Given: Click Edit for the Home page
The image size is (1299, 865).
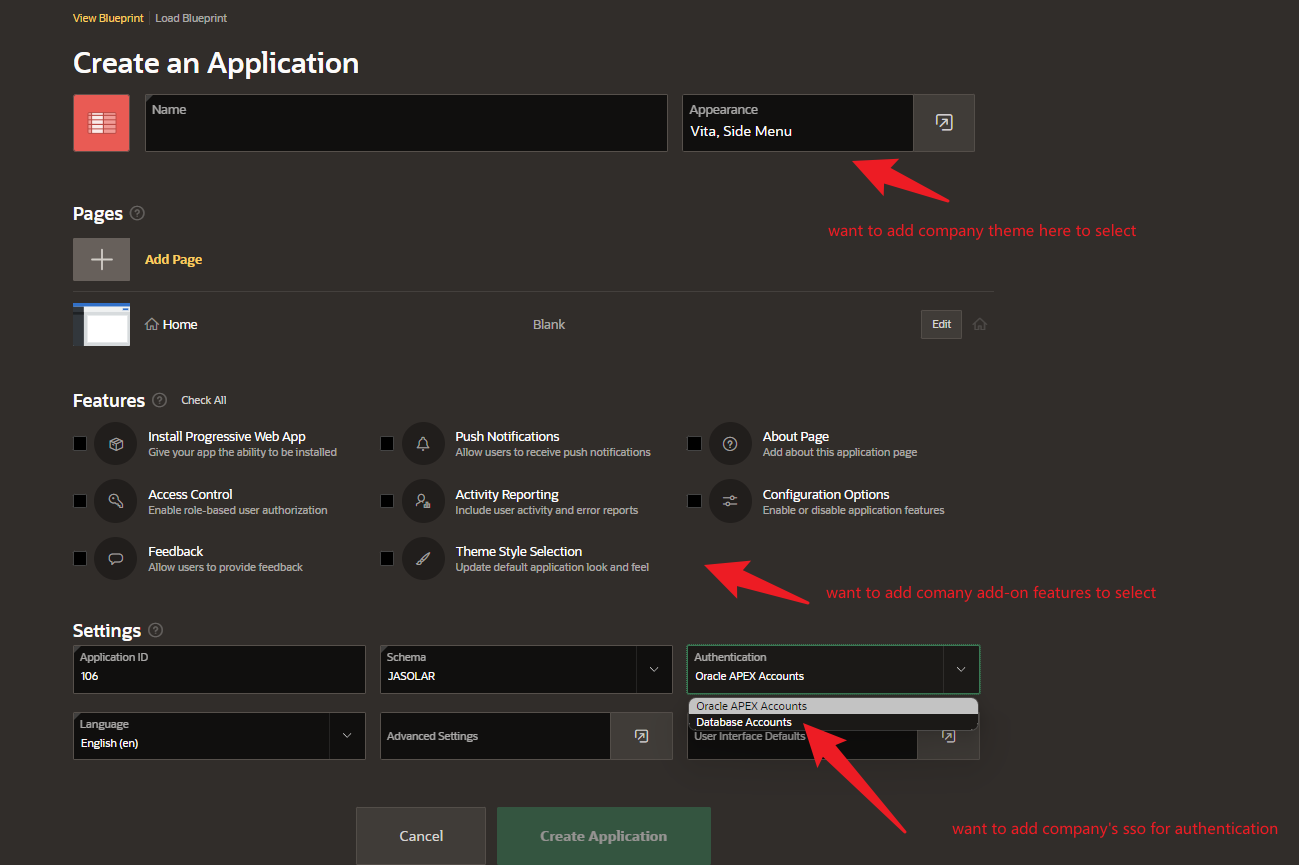Looking at the screenshot, I should point(940,324).
